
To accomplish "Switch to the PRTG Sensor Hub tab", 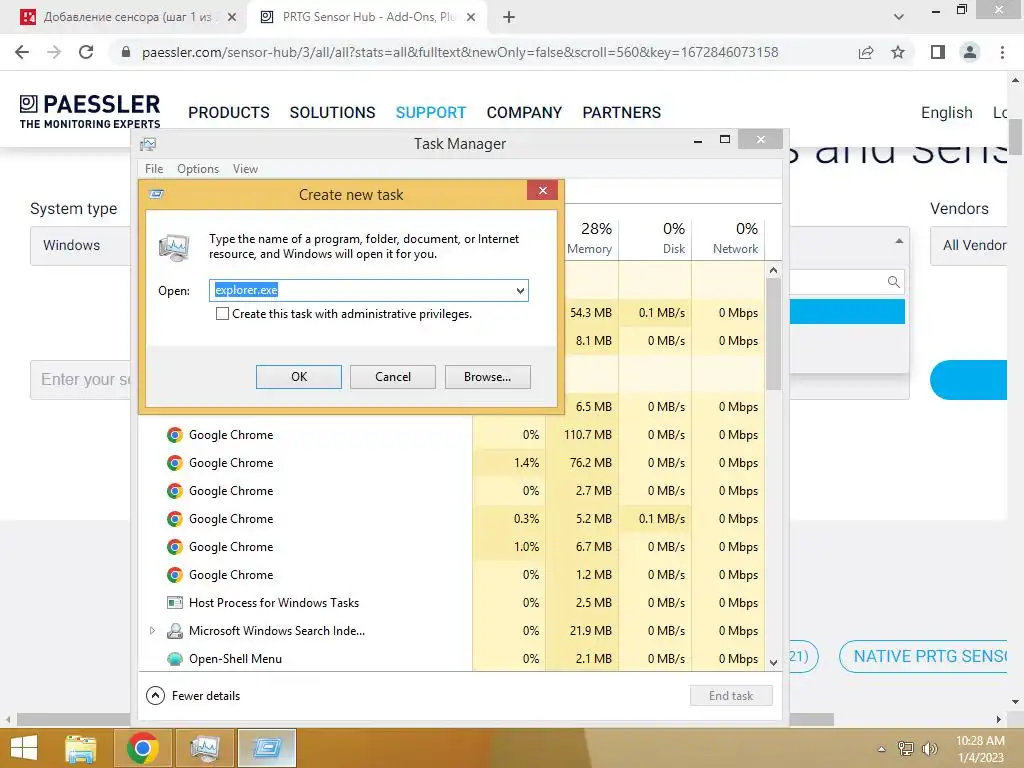I will [x=366, y=17].
